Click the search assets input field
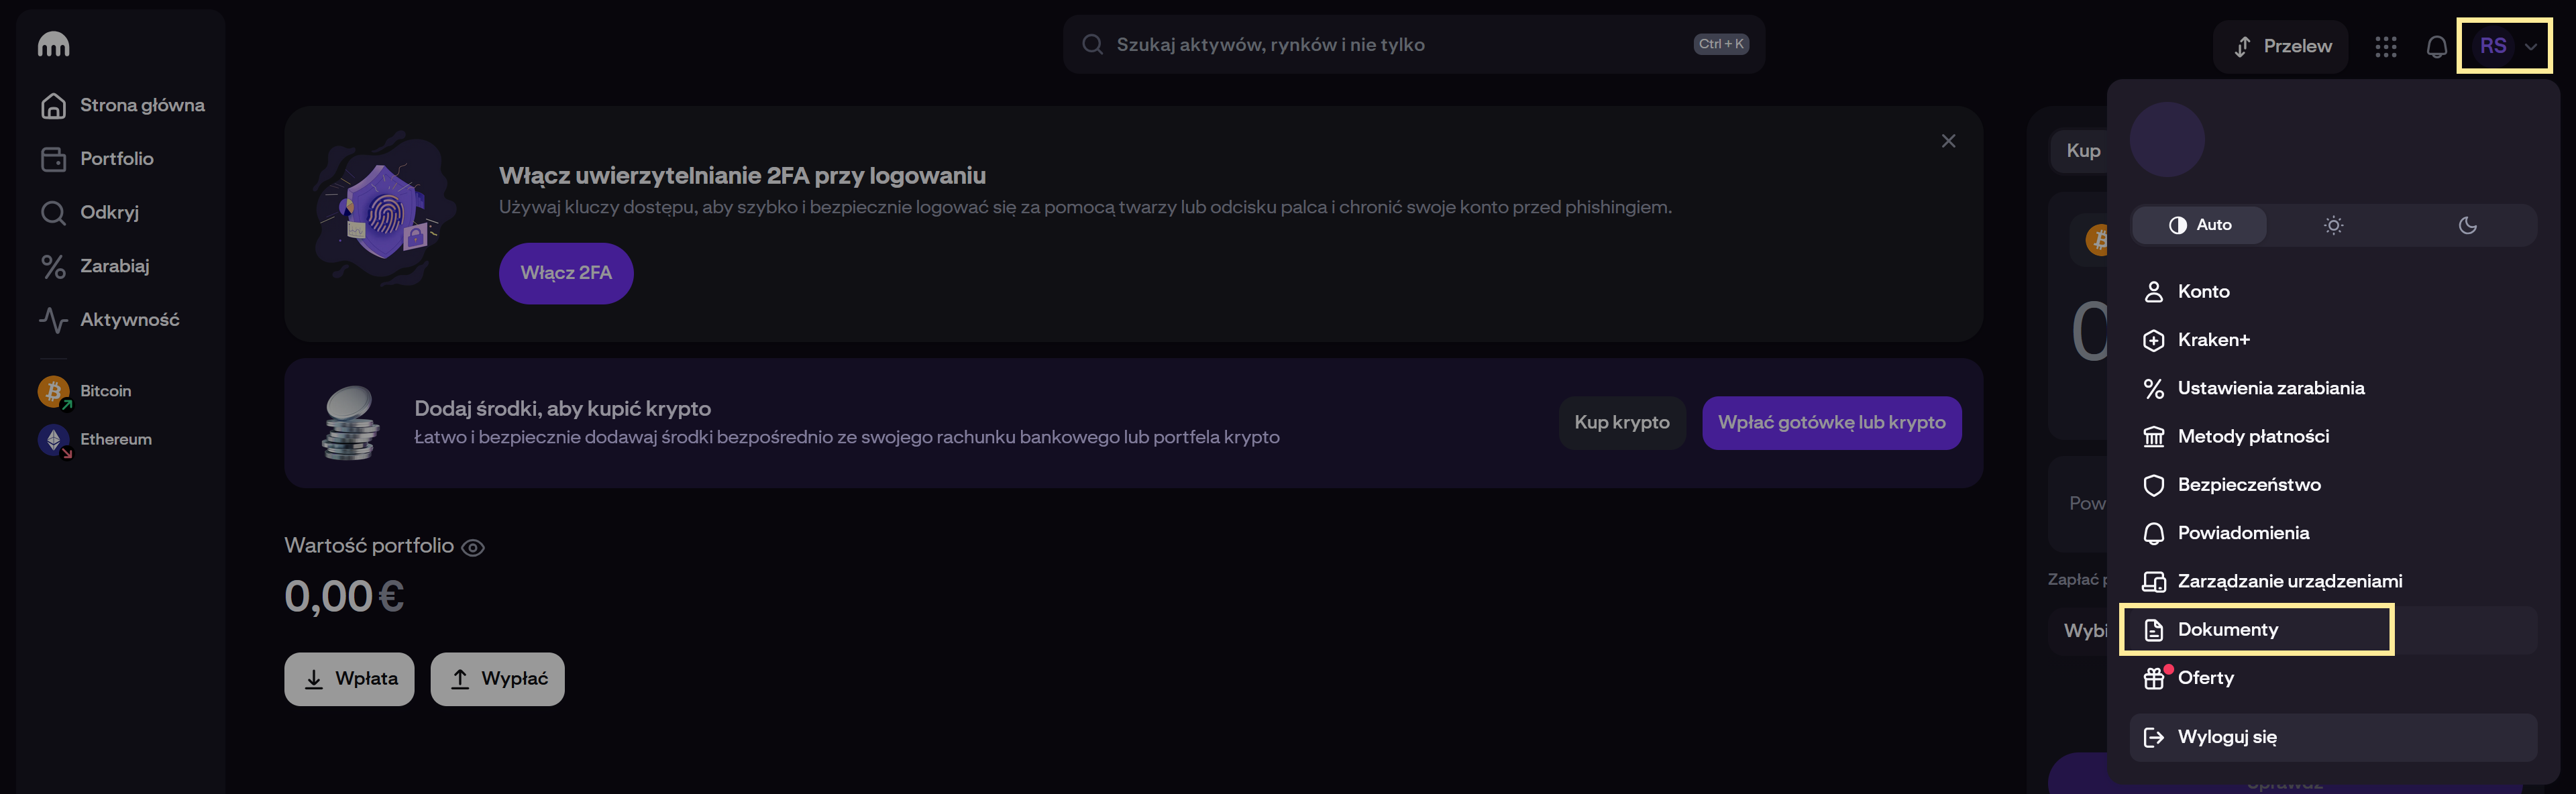This screenshot has width=2576, height=794. point(1400,44)
